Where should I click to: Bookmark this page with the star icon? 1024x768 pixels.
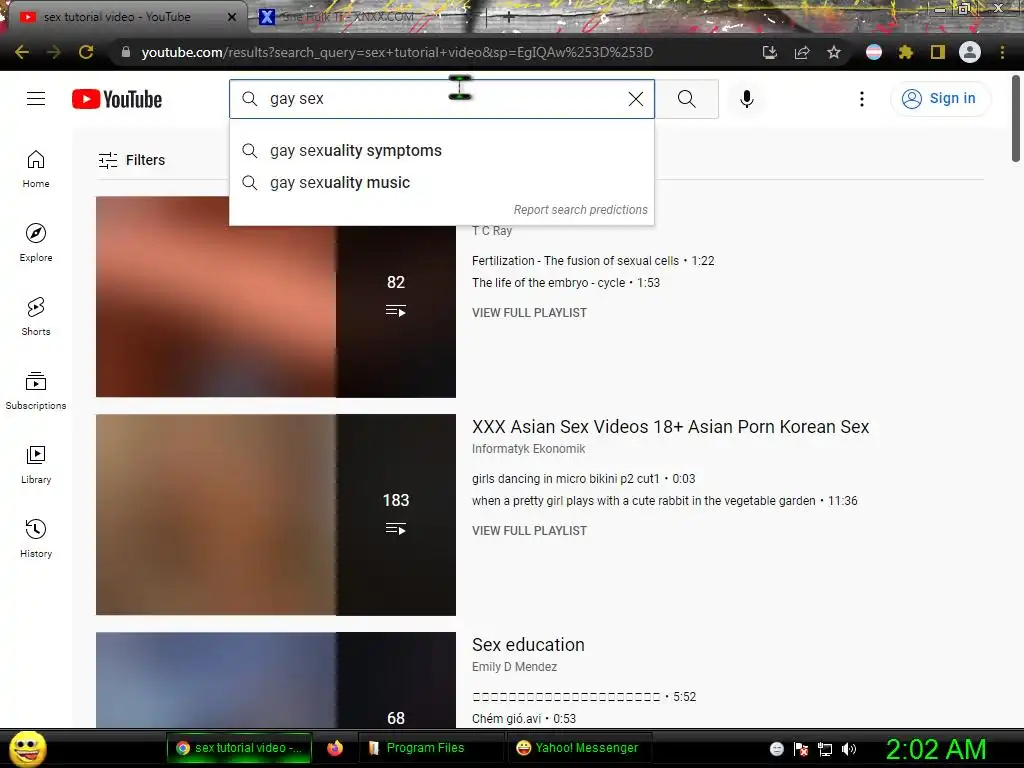(834, 52)
